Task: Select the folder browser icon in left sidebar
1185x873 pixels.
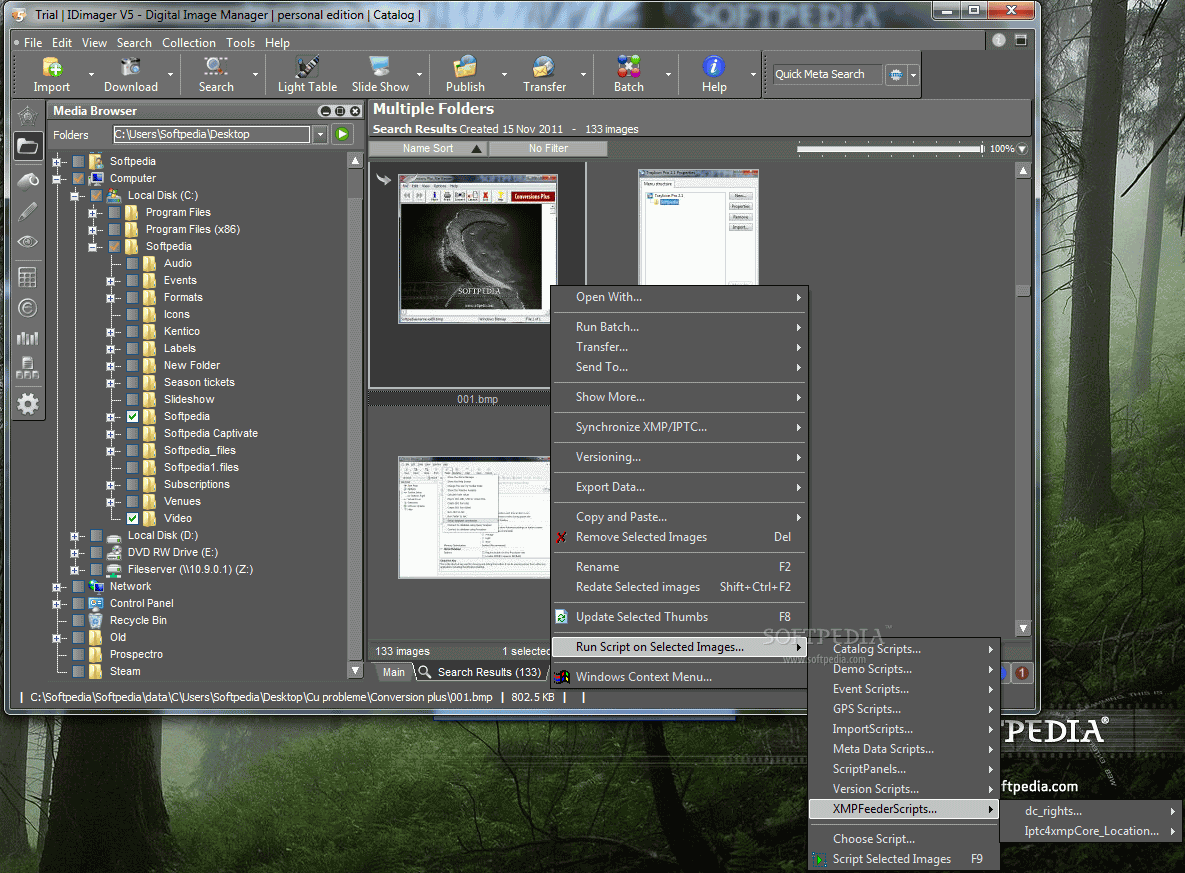Action: tap(28, 146)
